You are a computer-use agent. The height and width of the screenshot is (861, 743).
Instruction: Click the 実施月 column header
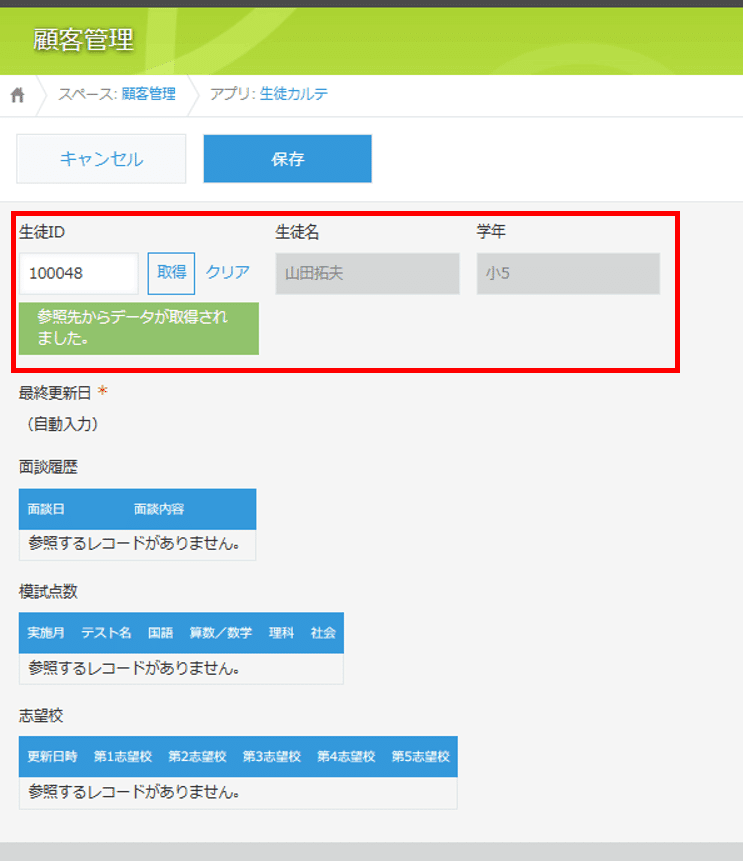(x=46, y=633)
